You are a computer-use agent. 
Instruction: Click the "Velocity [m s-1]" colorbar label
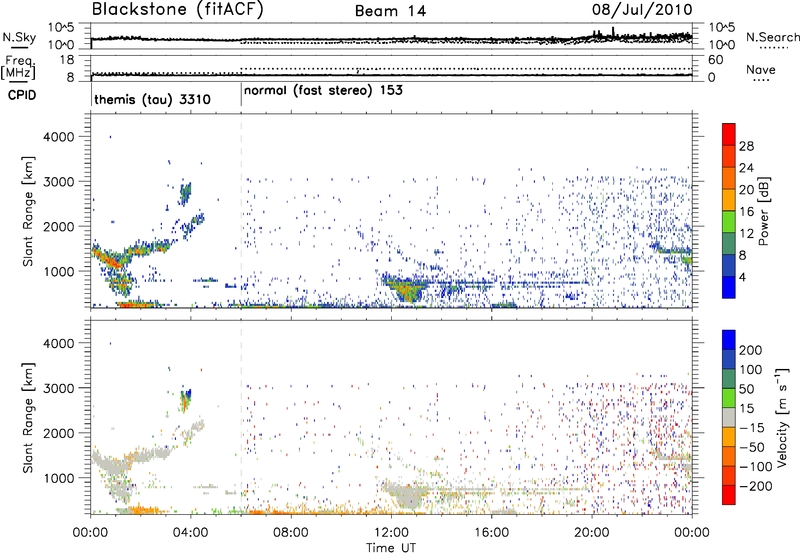pos(782,418)
